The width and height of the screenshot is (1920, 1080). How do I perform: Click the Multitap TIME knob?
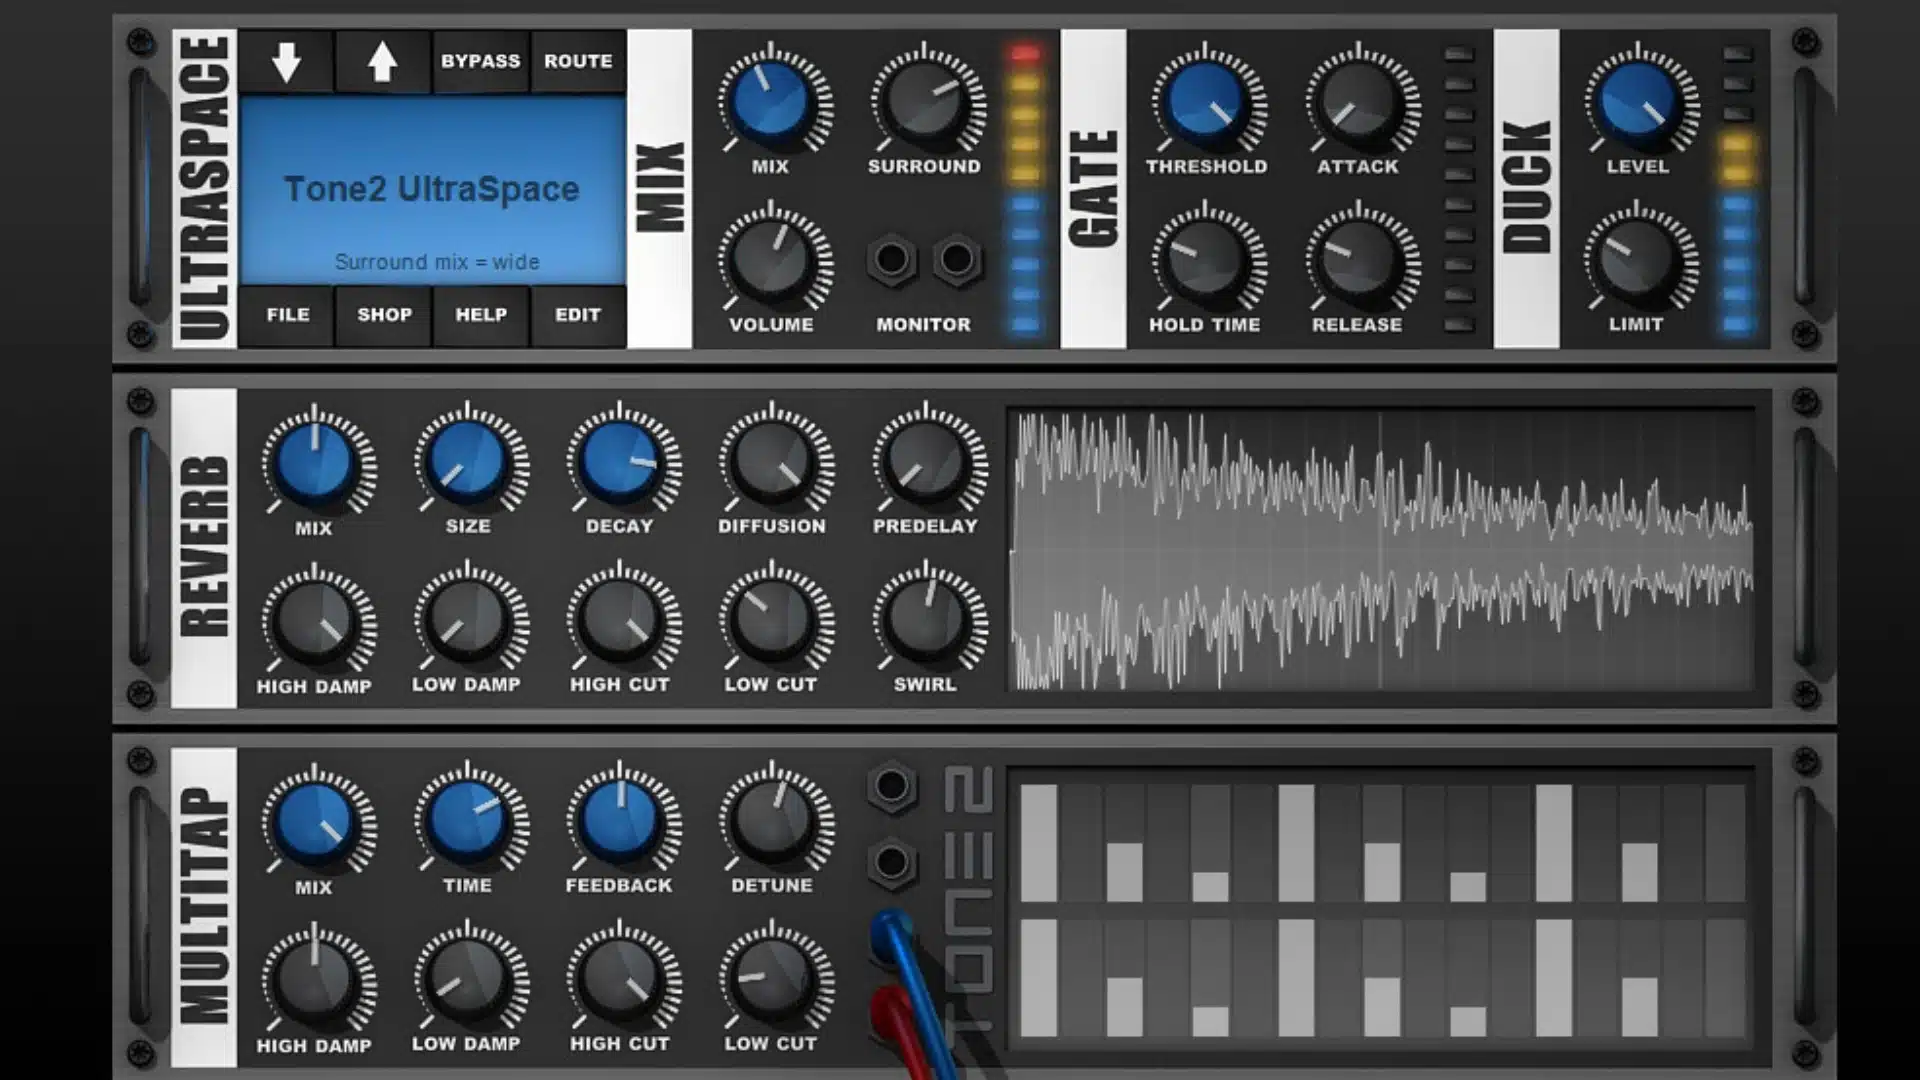click(x=468, y=821)
